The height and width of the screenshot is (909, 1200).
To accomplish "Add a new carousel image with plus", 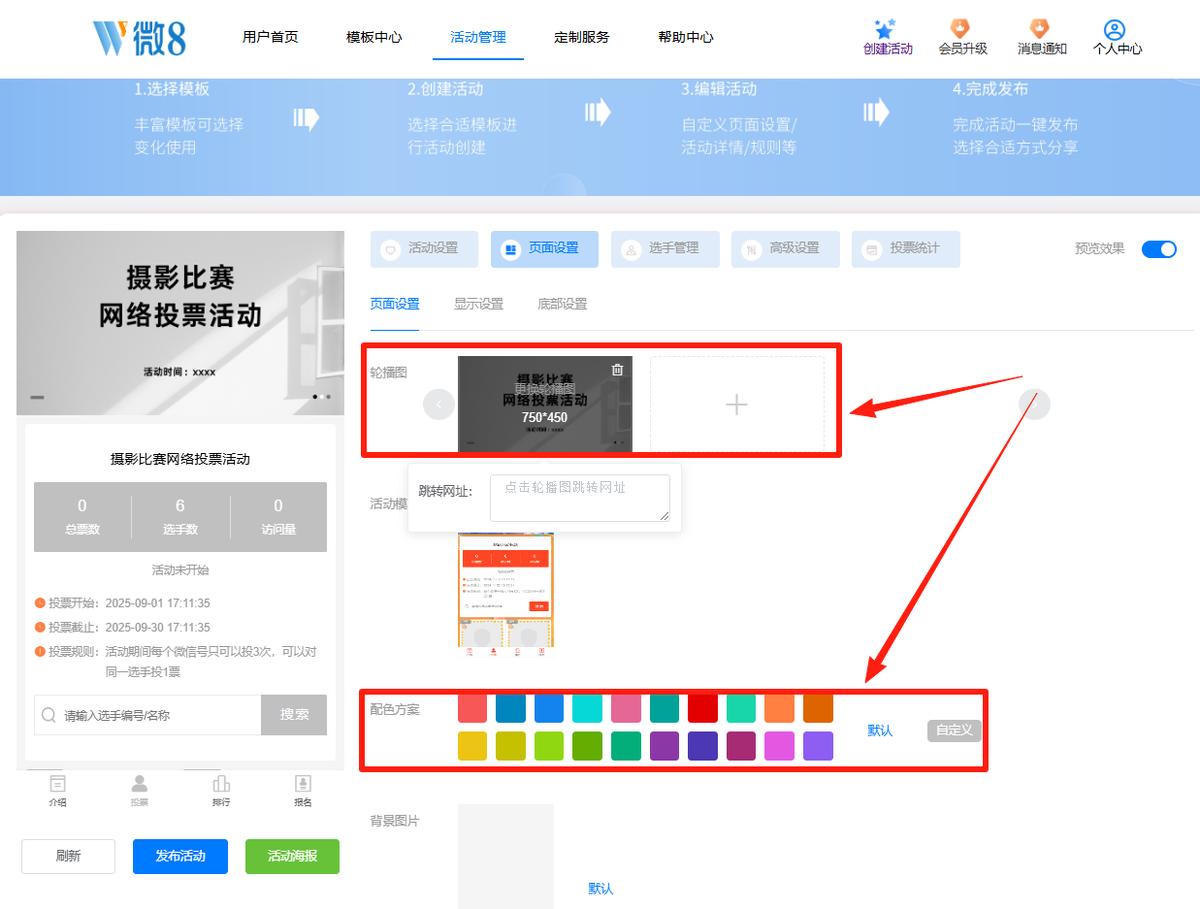I will [x=737, y=404].
